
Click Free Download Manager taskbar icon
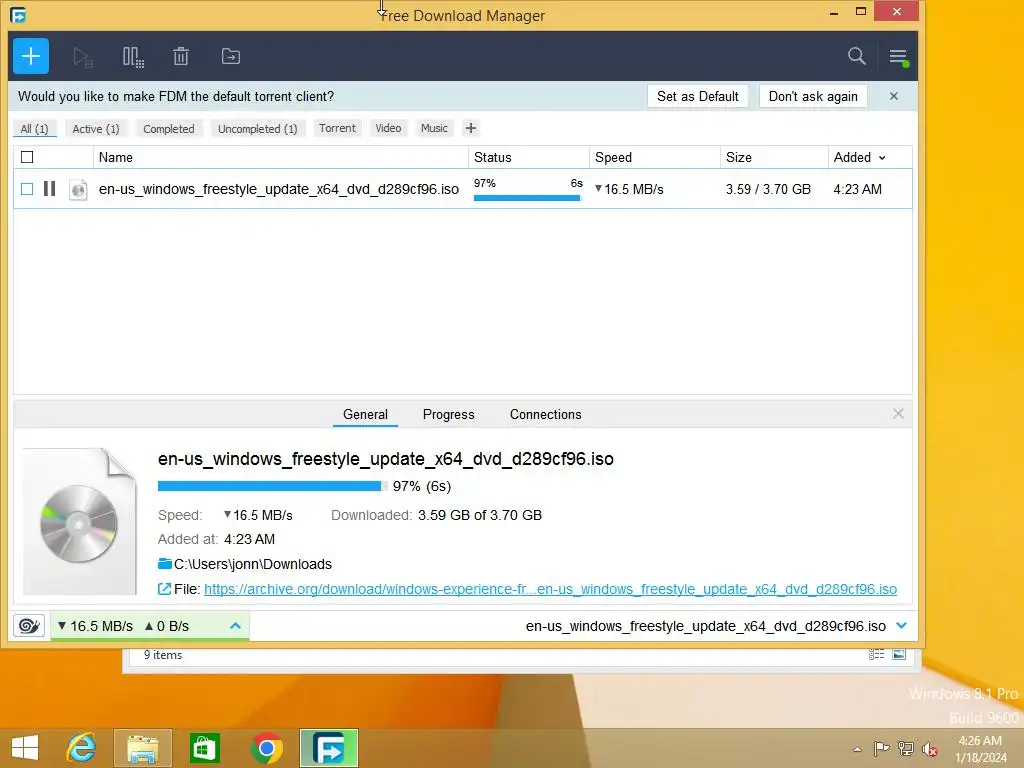[329, 748]
